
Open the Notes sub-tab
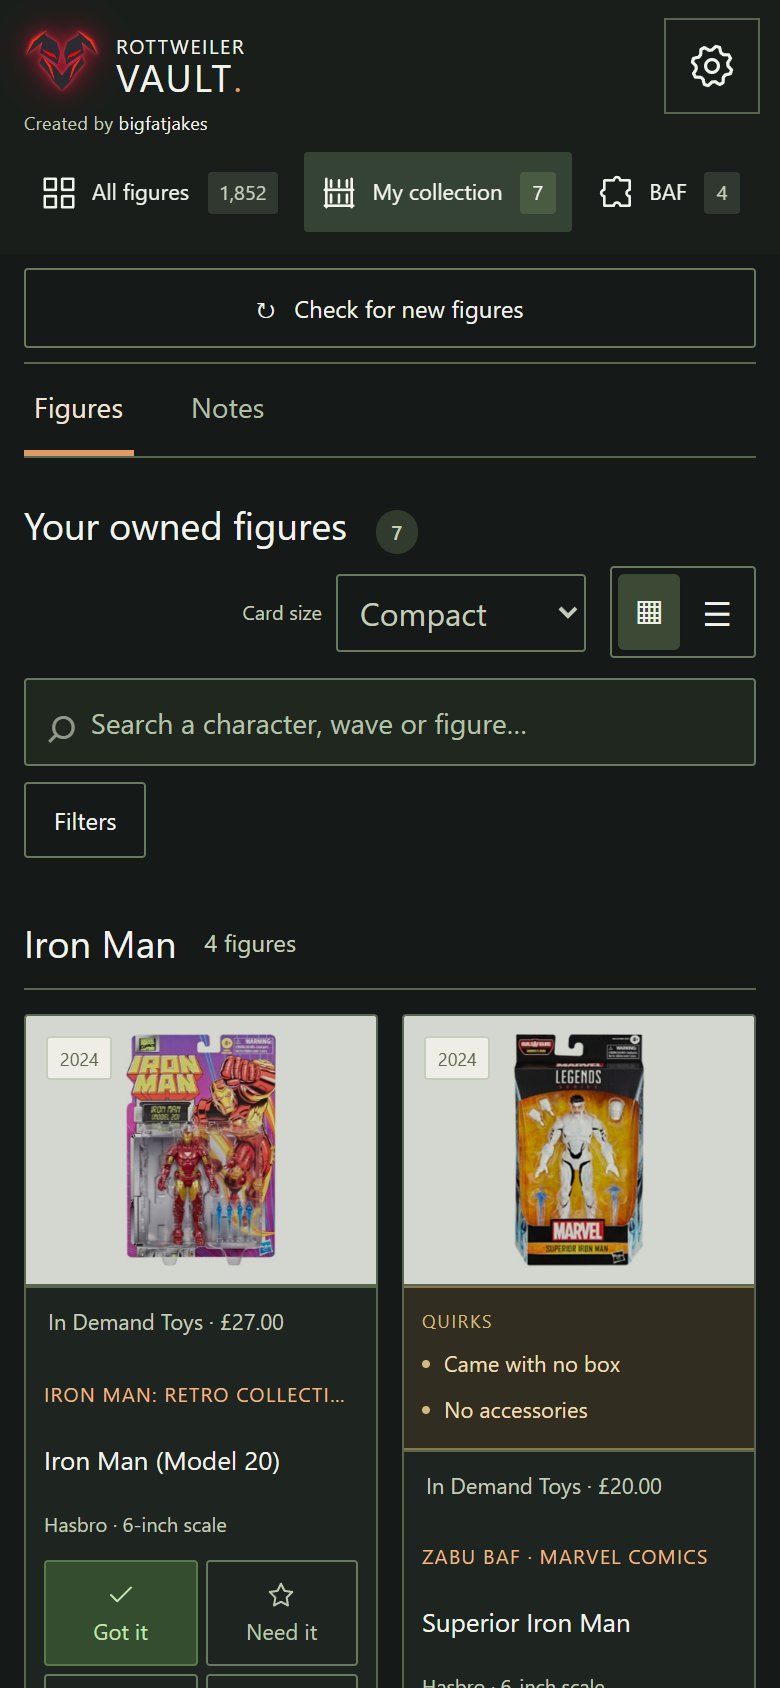228,409
